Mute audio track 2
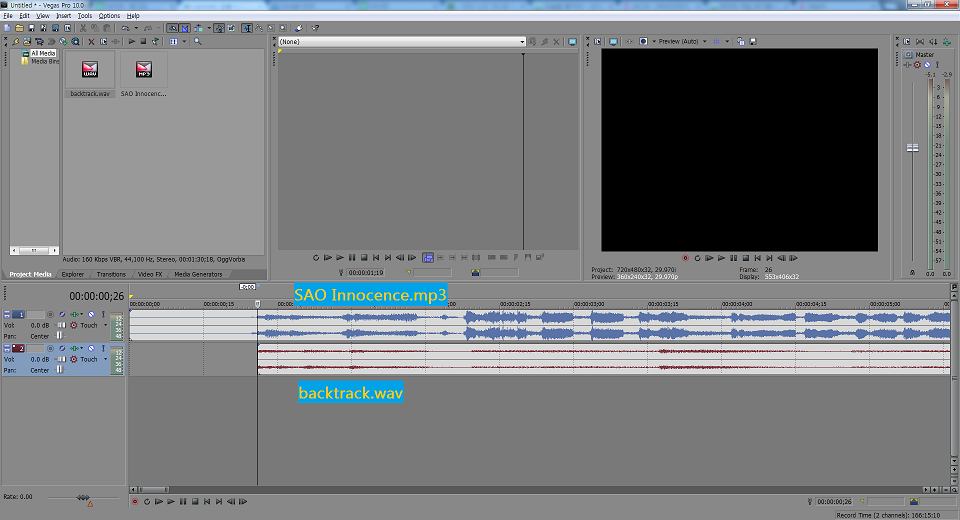 tap(91, 348)
